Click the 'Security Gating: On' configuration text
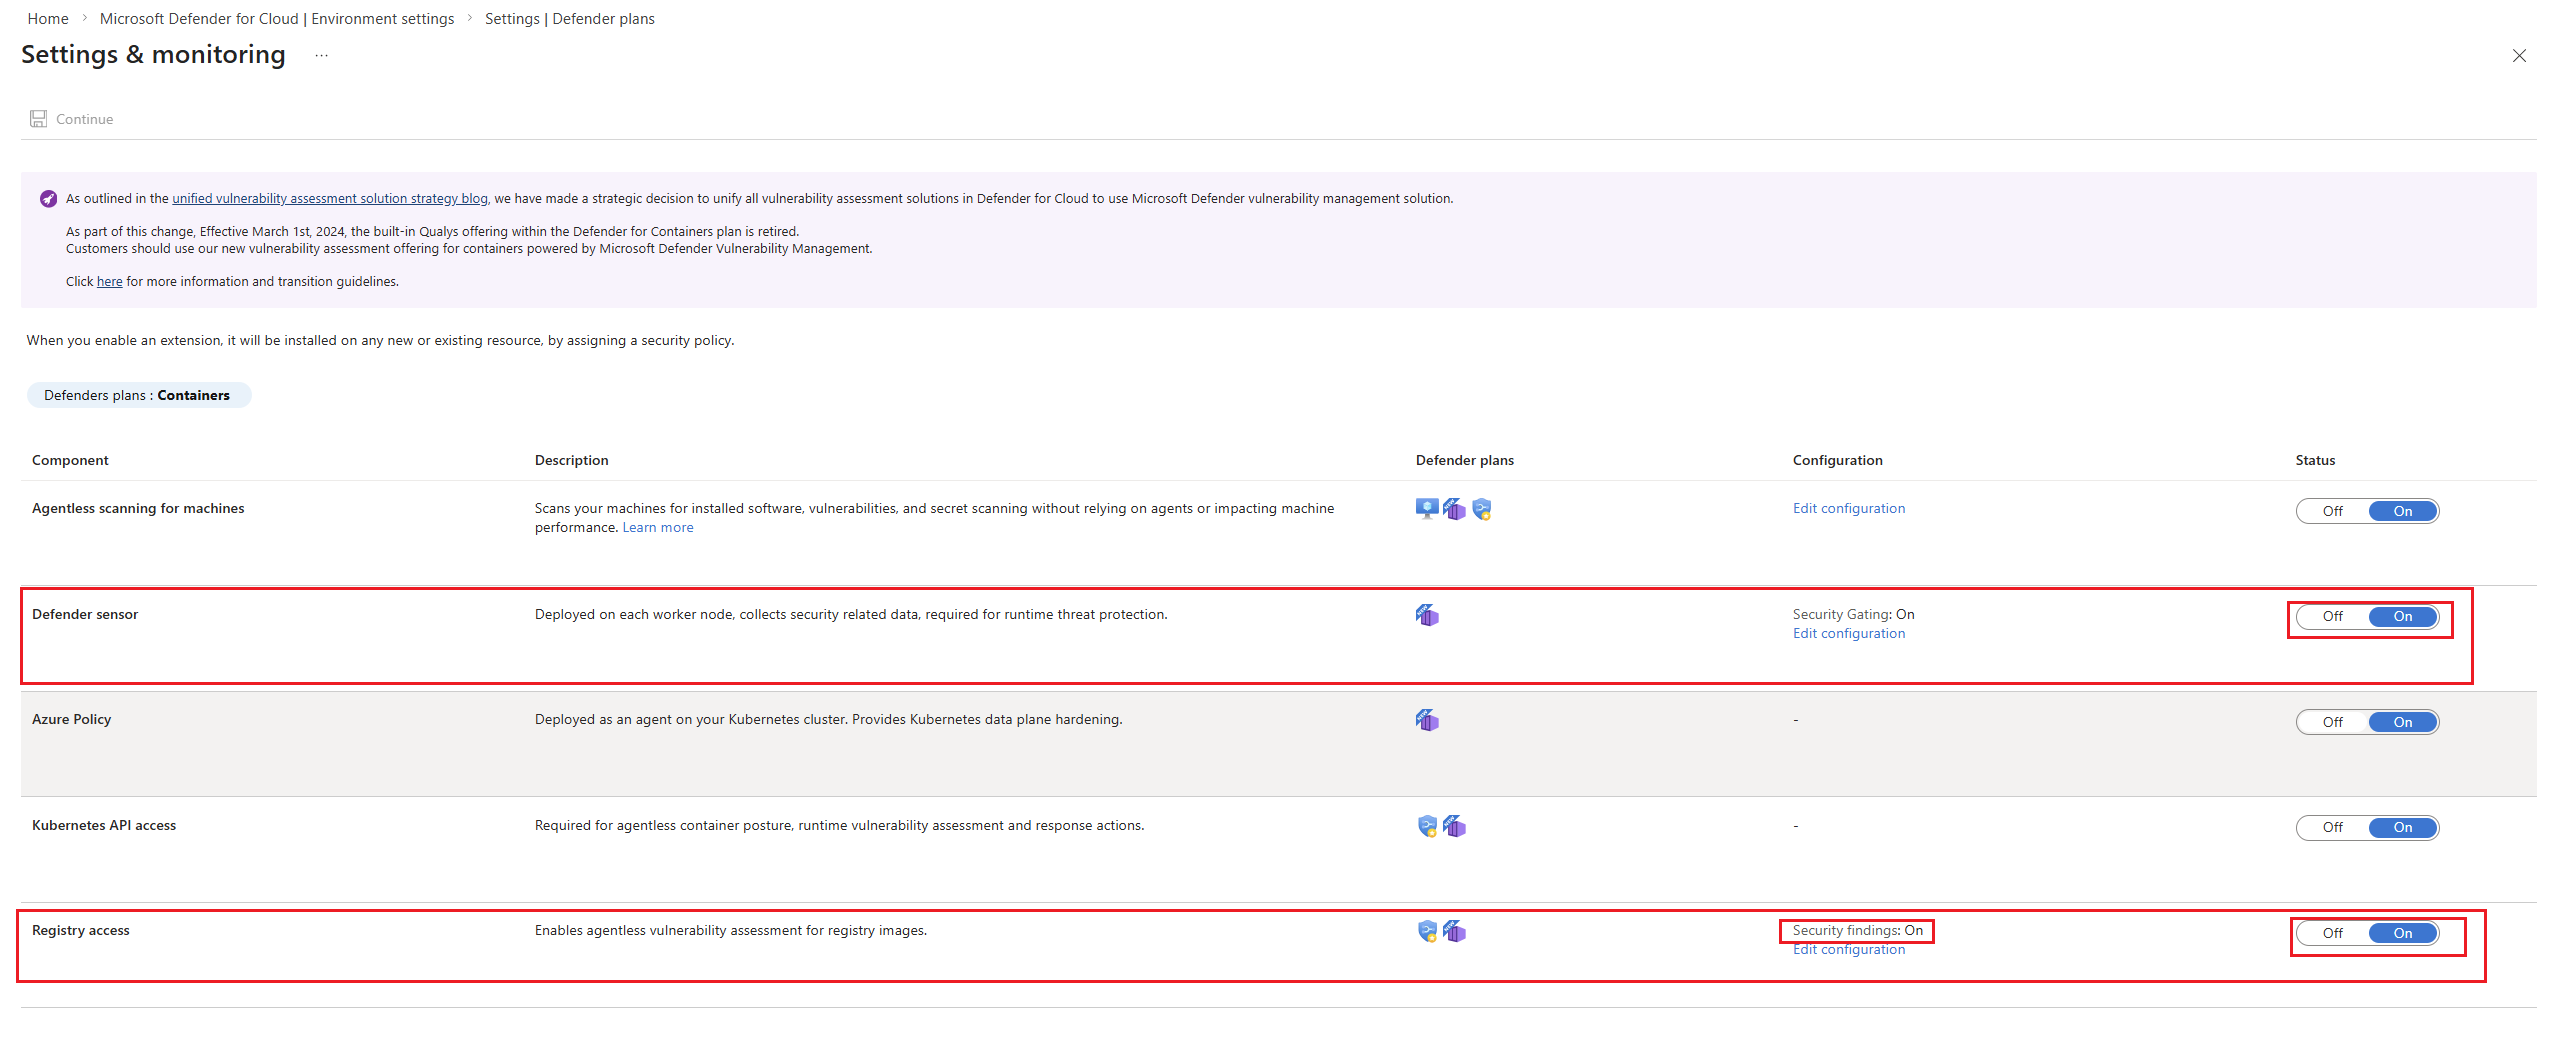The height and width of the screenshot is (1054, 2555). coord(1854,615)
